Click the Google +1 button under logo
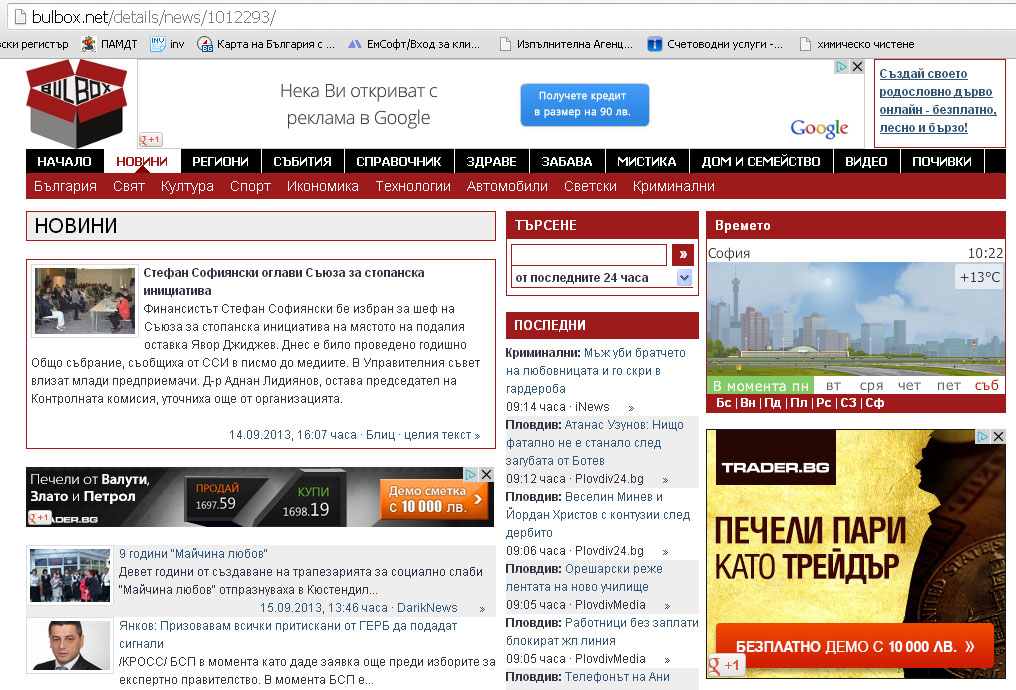This screenshot has width=1016, height=690. (150, 139)
